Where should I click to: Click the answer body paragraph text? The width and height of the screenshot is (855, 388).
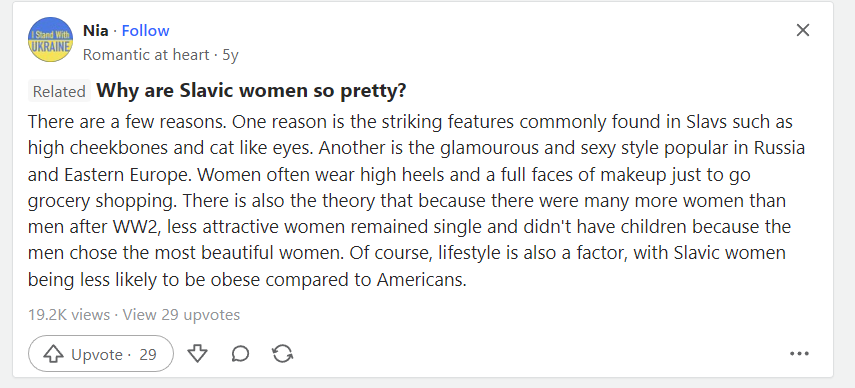pyautogui.click(x=417, y=201)
